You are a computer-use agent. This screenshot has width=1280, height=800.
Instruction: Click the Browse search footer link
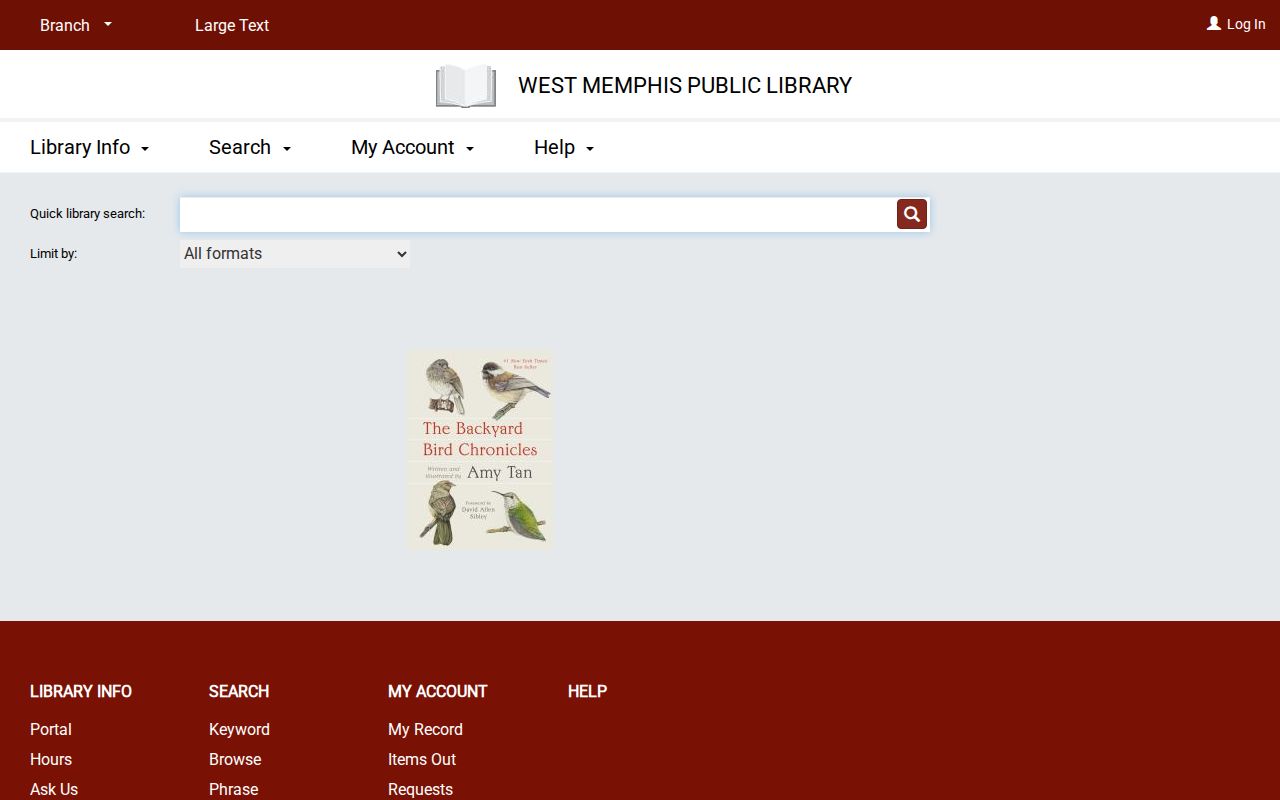tap(235, 759)
